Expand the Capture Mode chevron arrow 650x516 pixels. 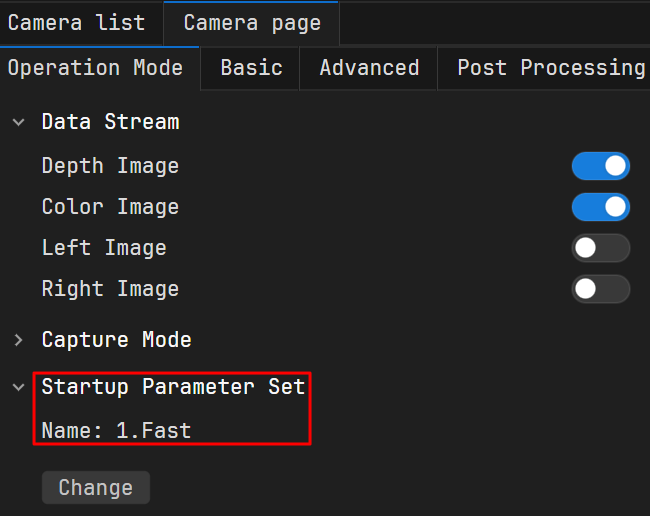(18, 340)
